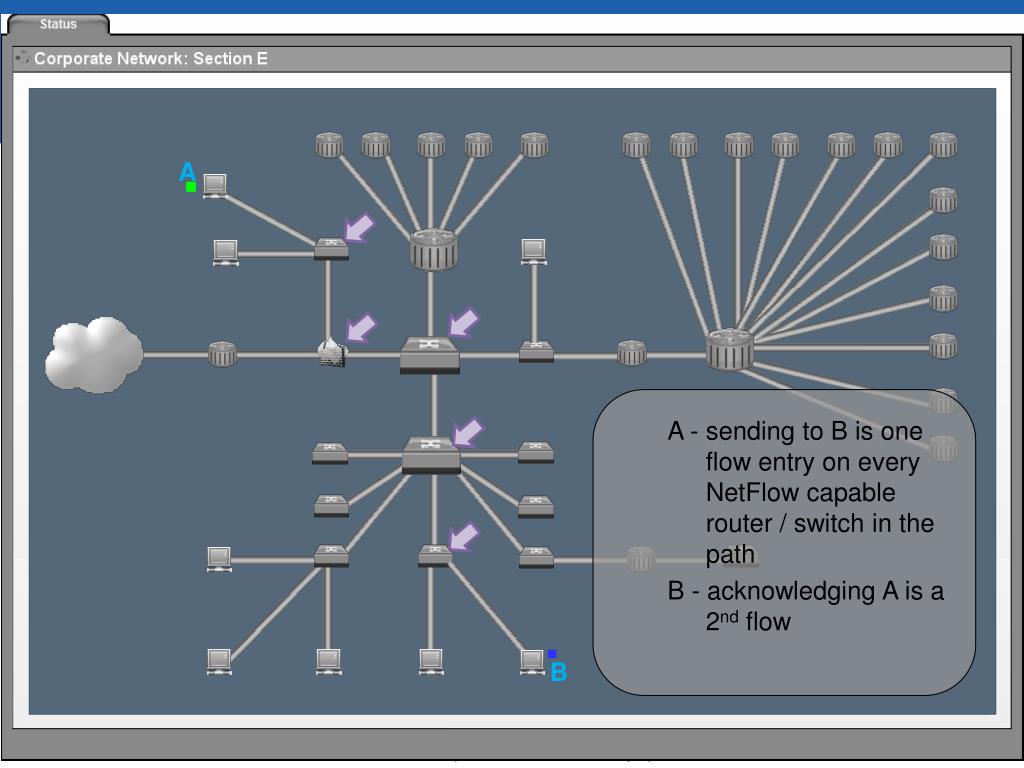The width and height of the screenshot is (1024, 768).
Task: Select the small switch beneath that lone computer
Action: tap(536, 351)
